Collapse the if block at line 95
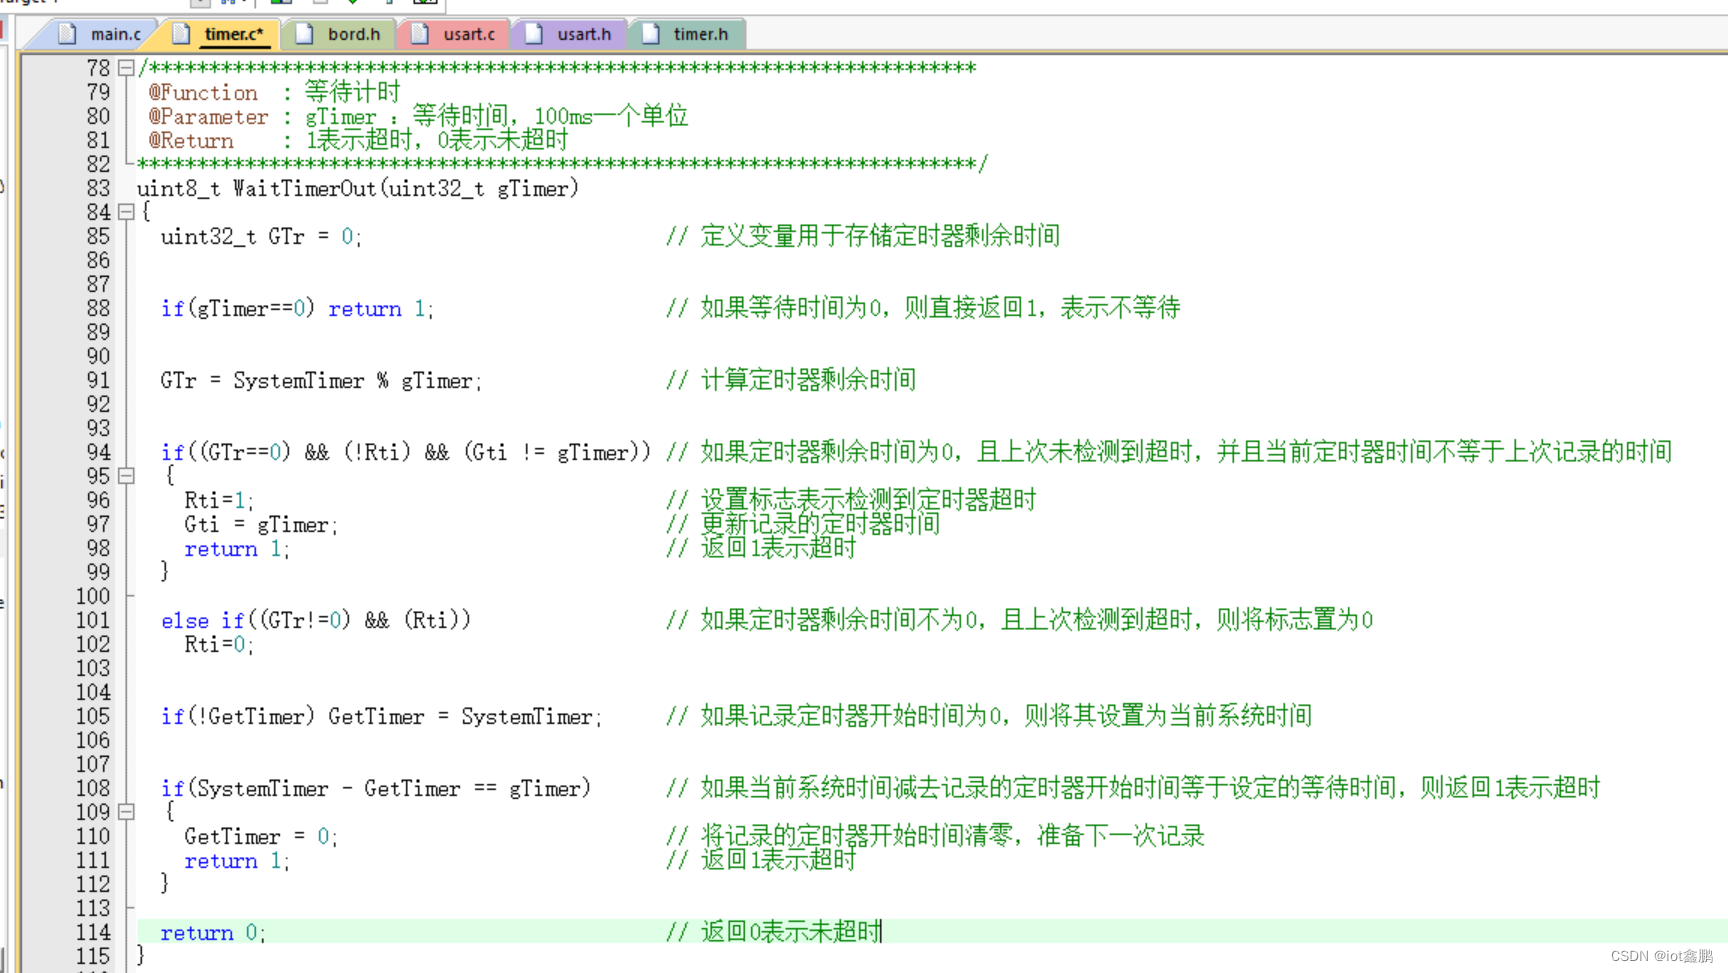Viewport: 1728px width, 973px height. (126, 476)
